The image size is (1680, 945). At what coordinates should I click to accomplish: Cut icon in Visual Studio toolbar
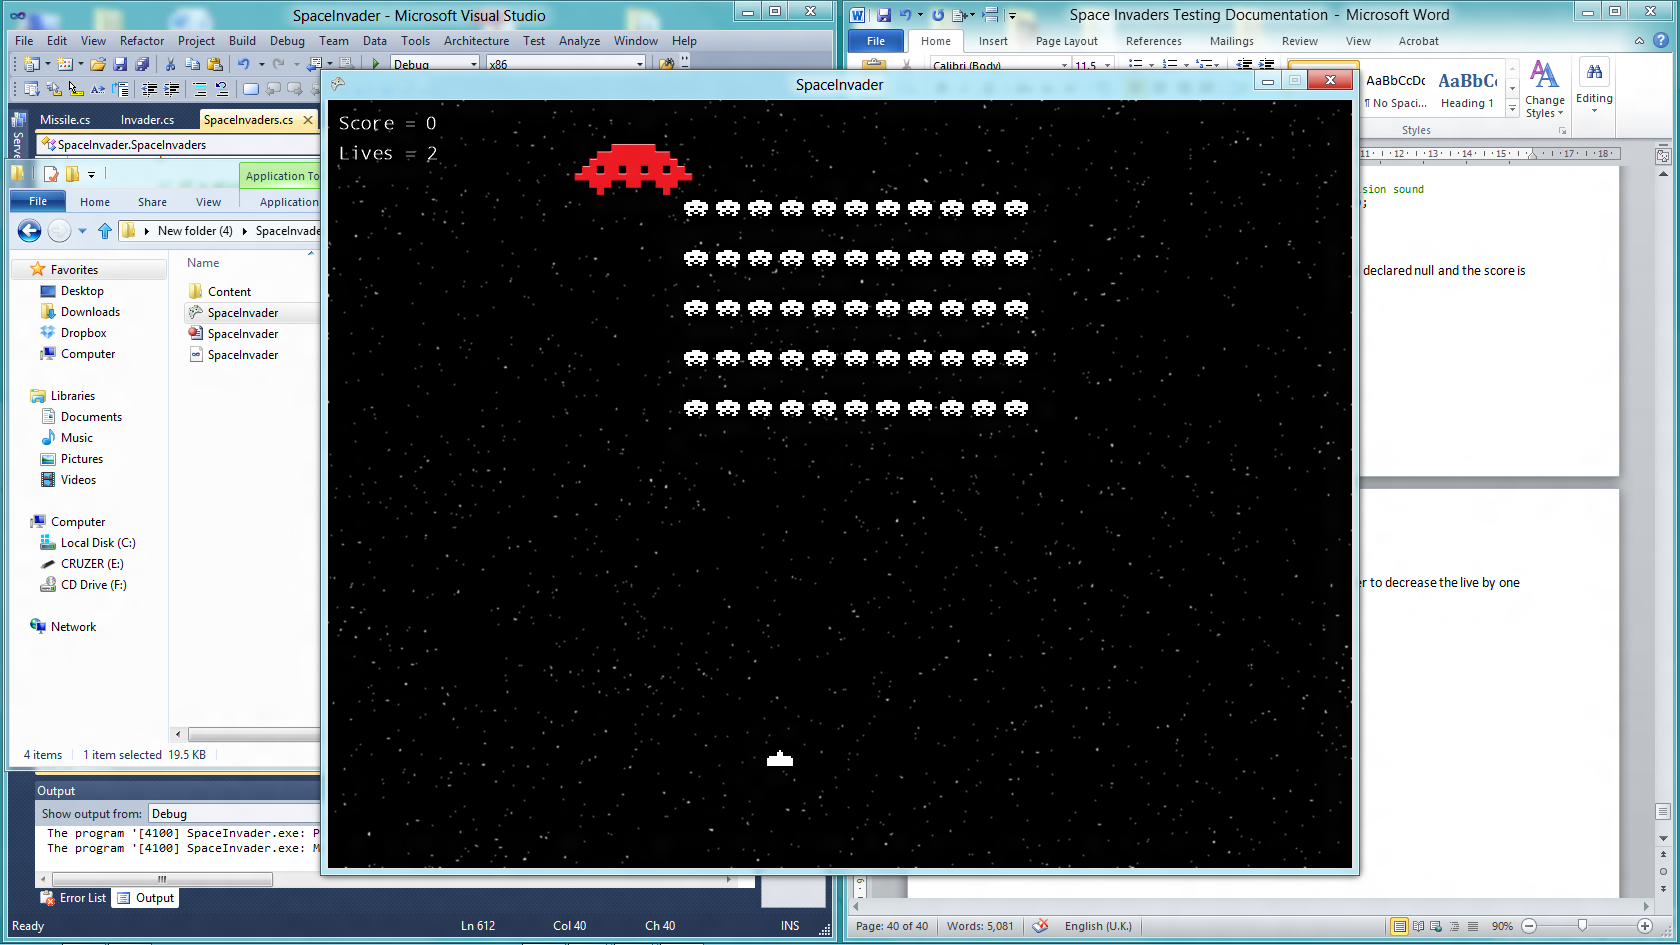point(171,64)
